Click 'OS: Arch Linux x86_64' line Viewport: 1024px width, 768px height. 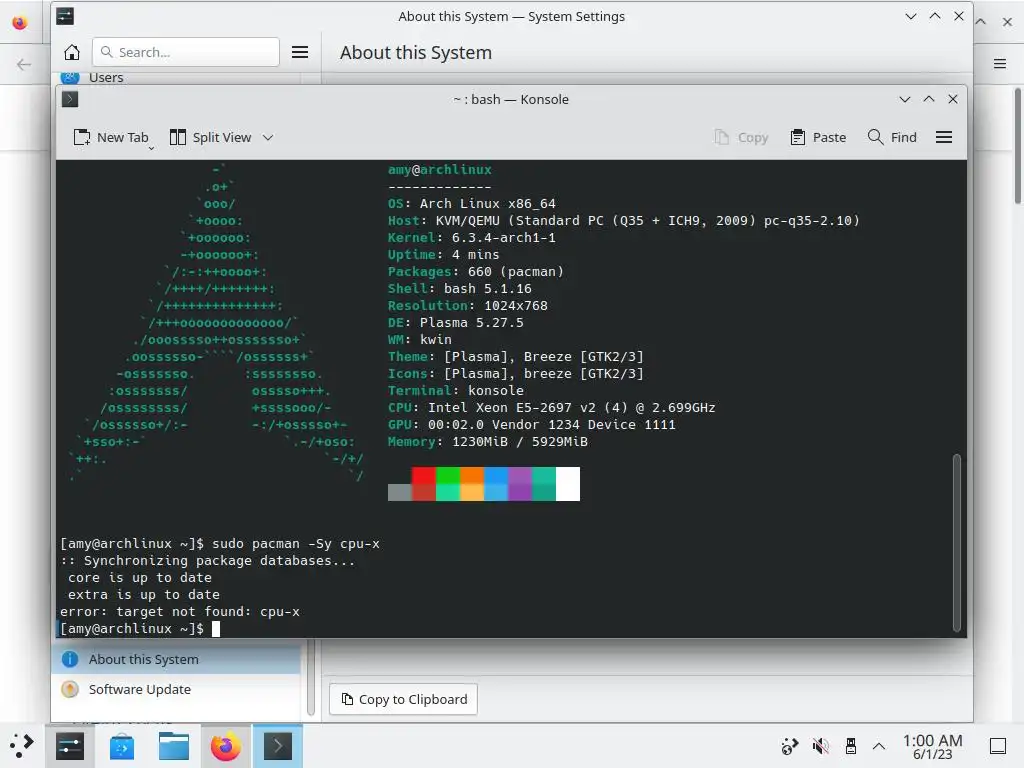[x=472, y=204]
